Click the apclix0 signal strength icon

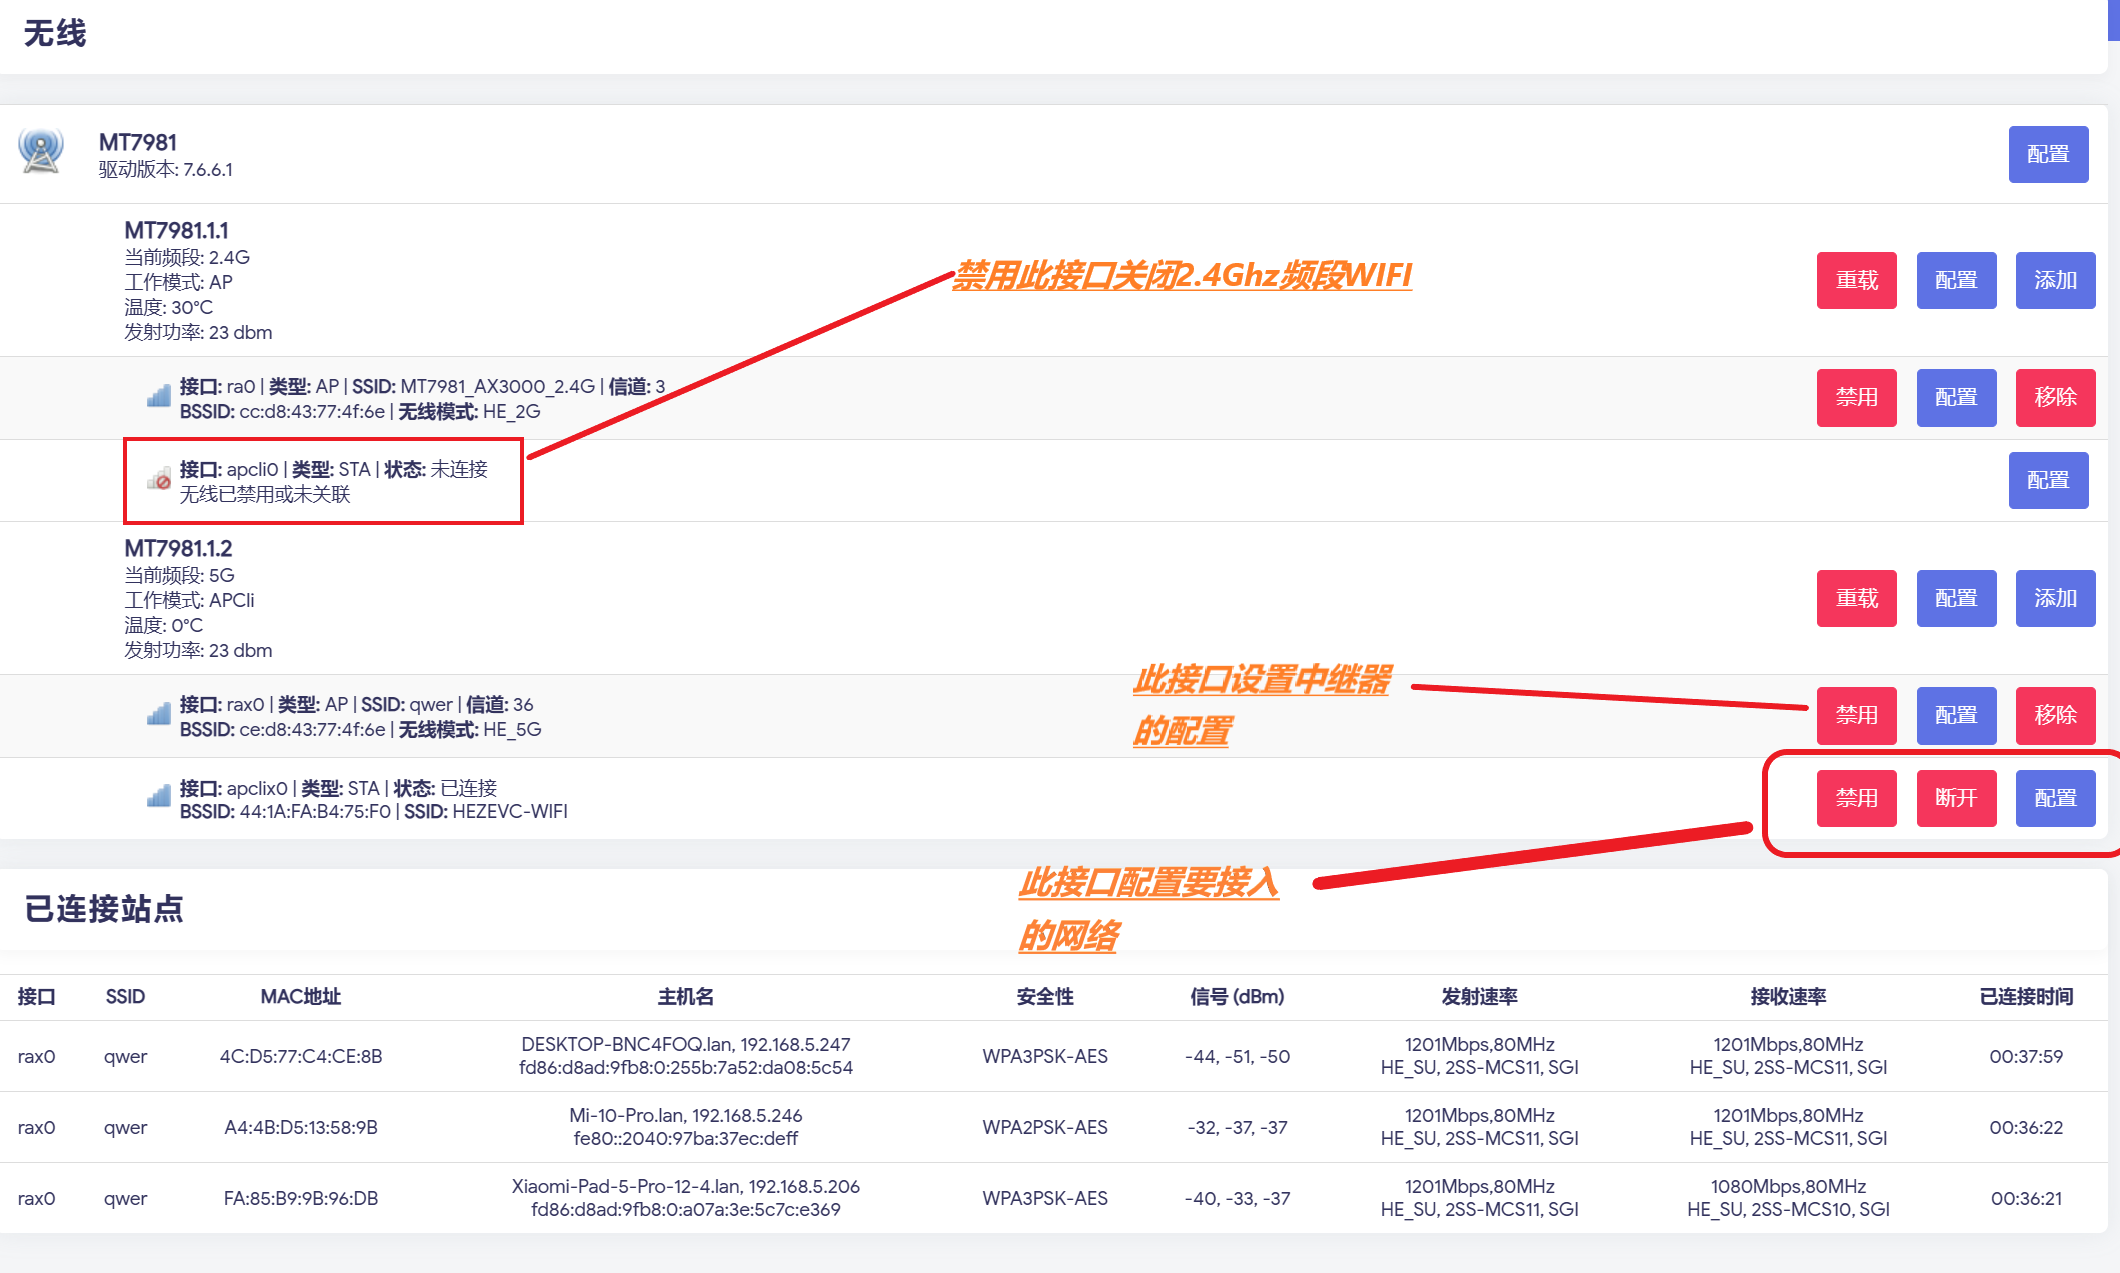click(x=158, y=796)
